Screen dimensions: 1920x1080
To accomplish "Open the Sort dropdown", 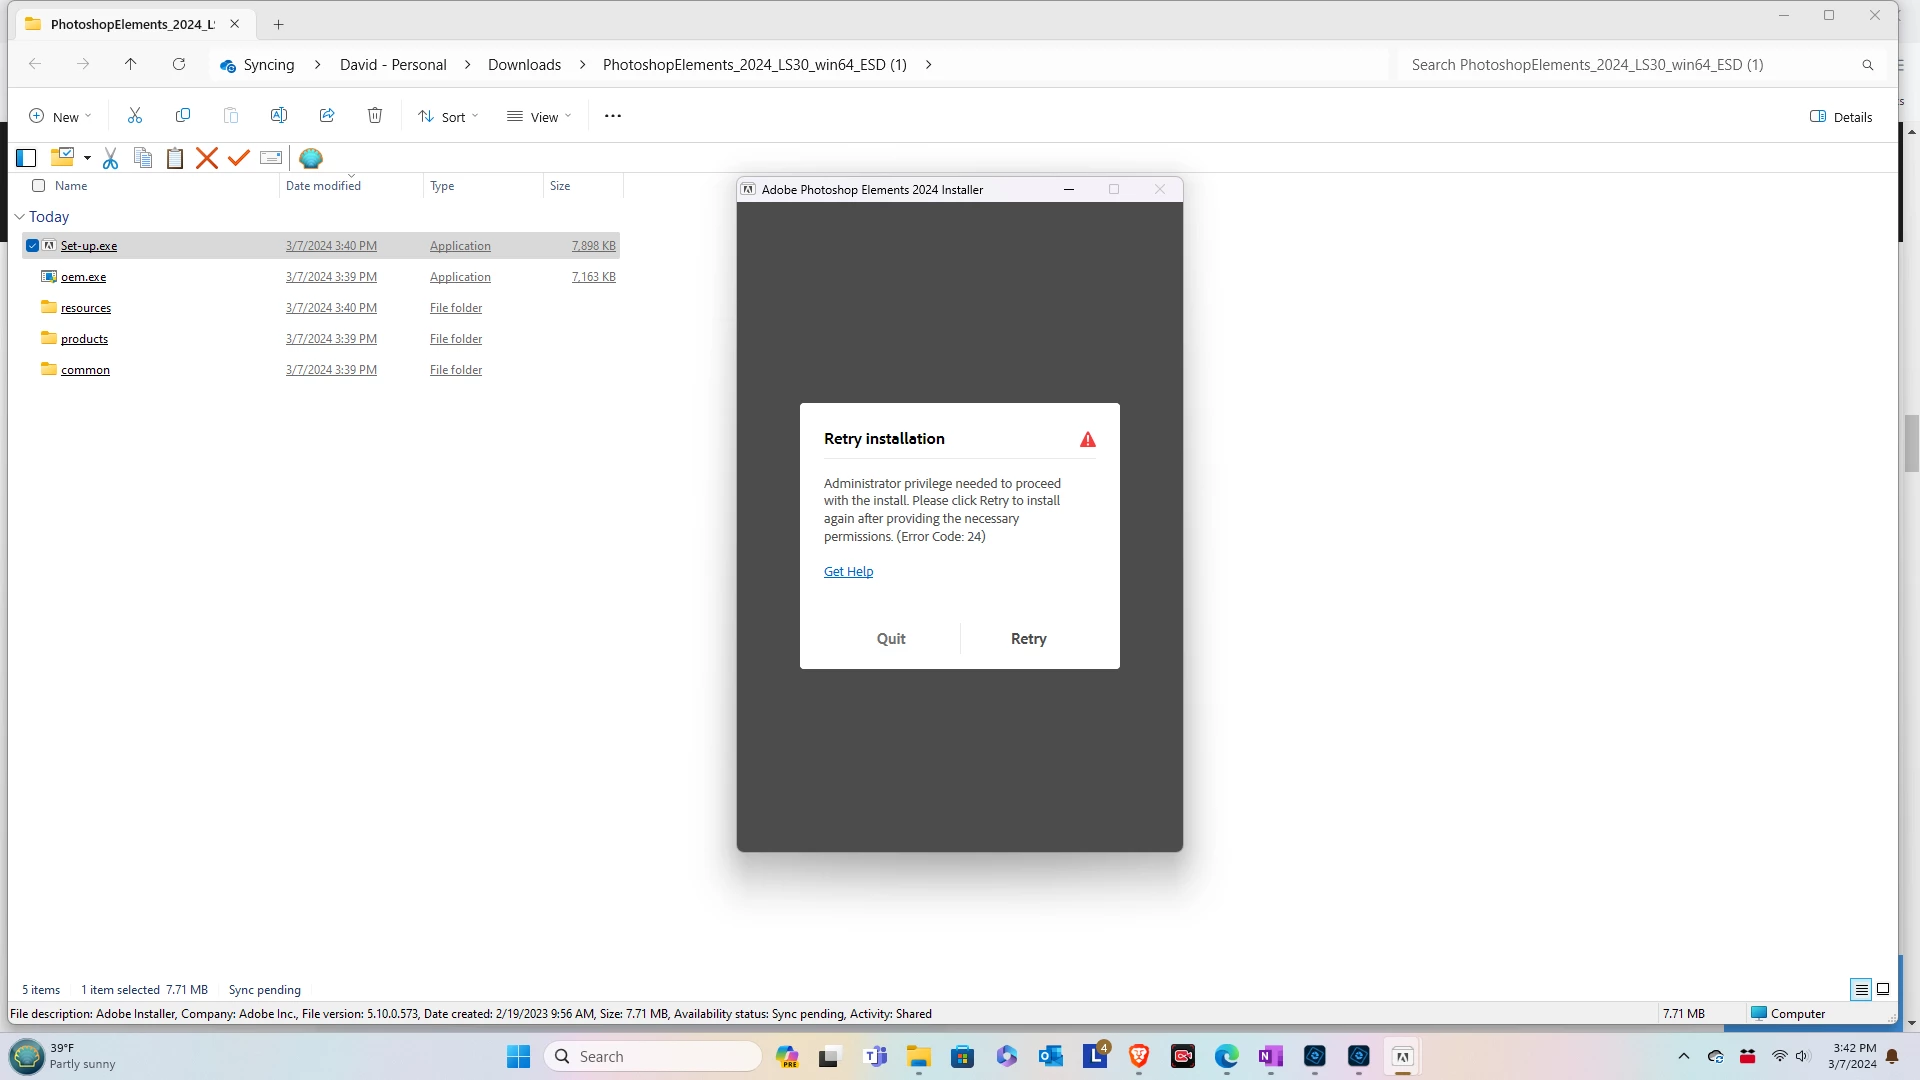I will coord(448,117).
